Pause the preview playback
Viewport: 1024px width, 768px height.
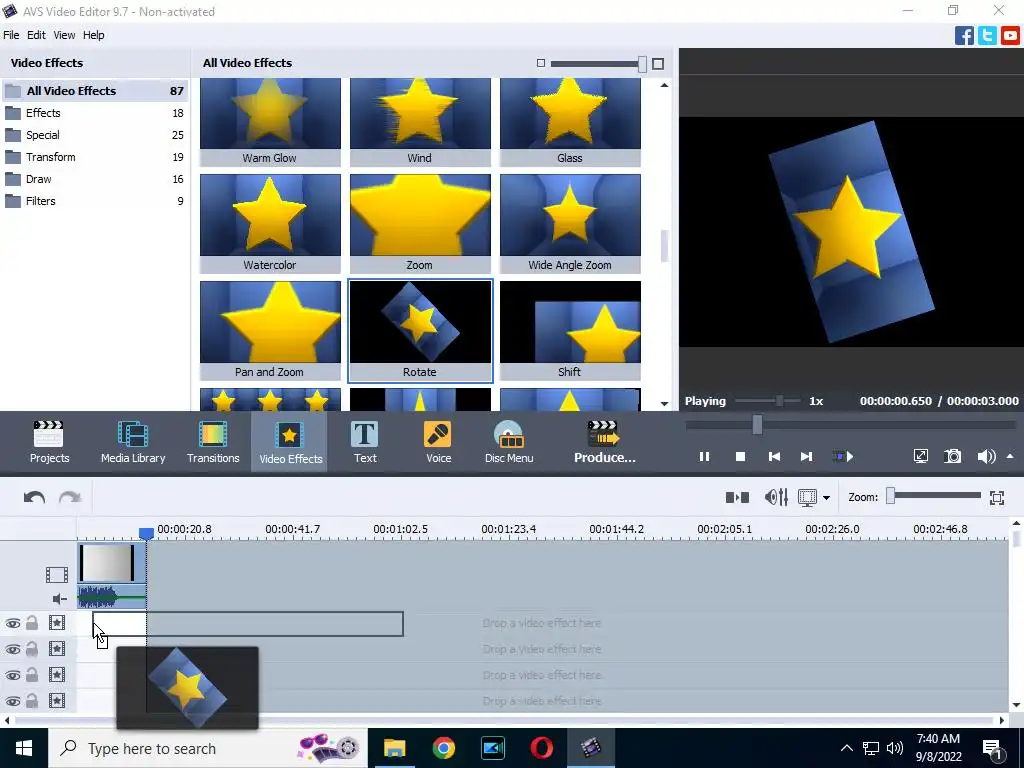[704, 456]
